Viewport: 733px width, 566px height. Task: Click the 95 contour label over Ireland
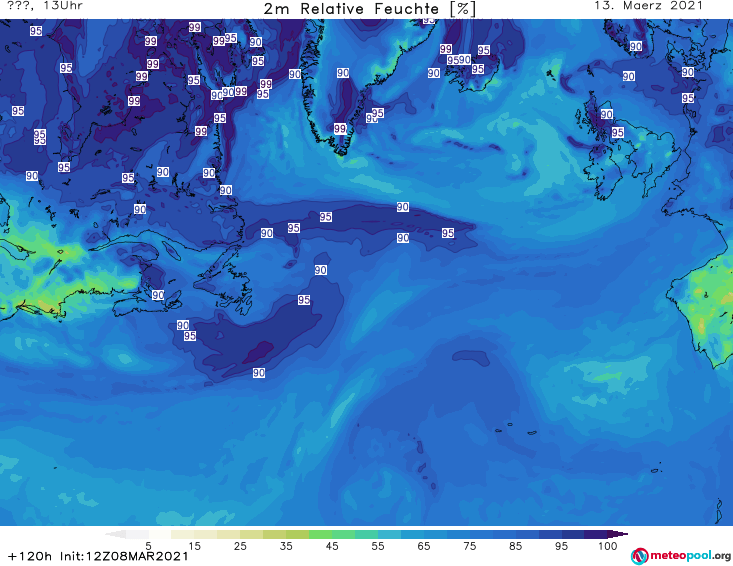pyautogui.click(x=618, y=132)
